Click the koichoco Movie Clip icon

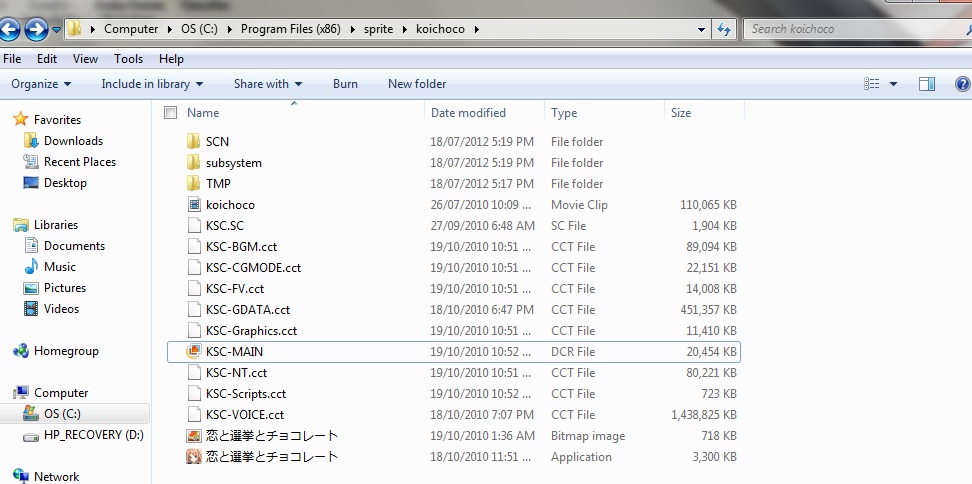tap(194, 205)
